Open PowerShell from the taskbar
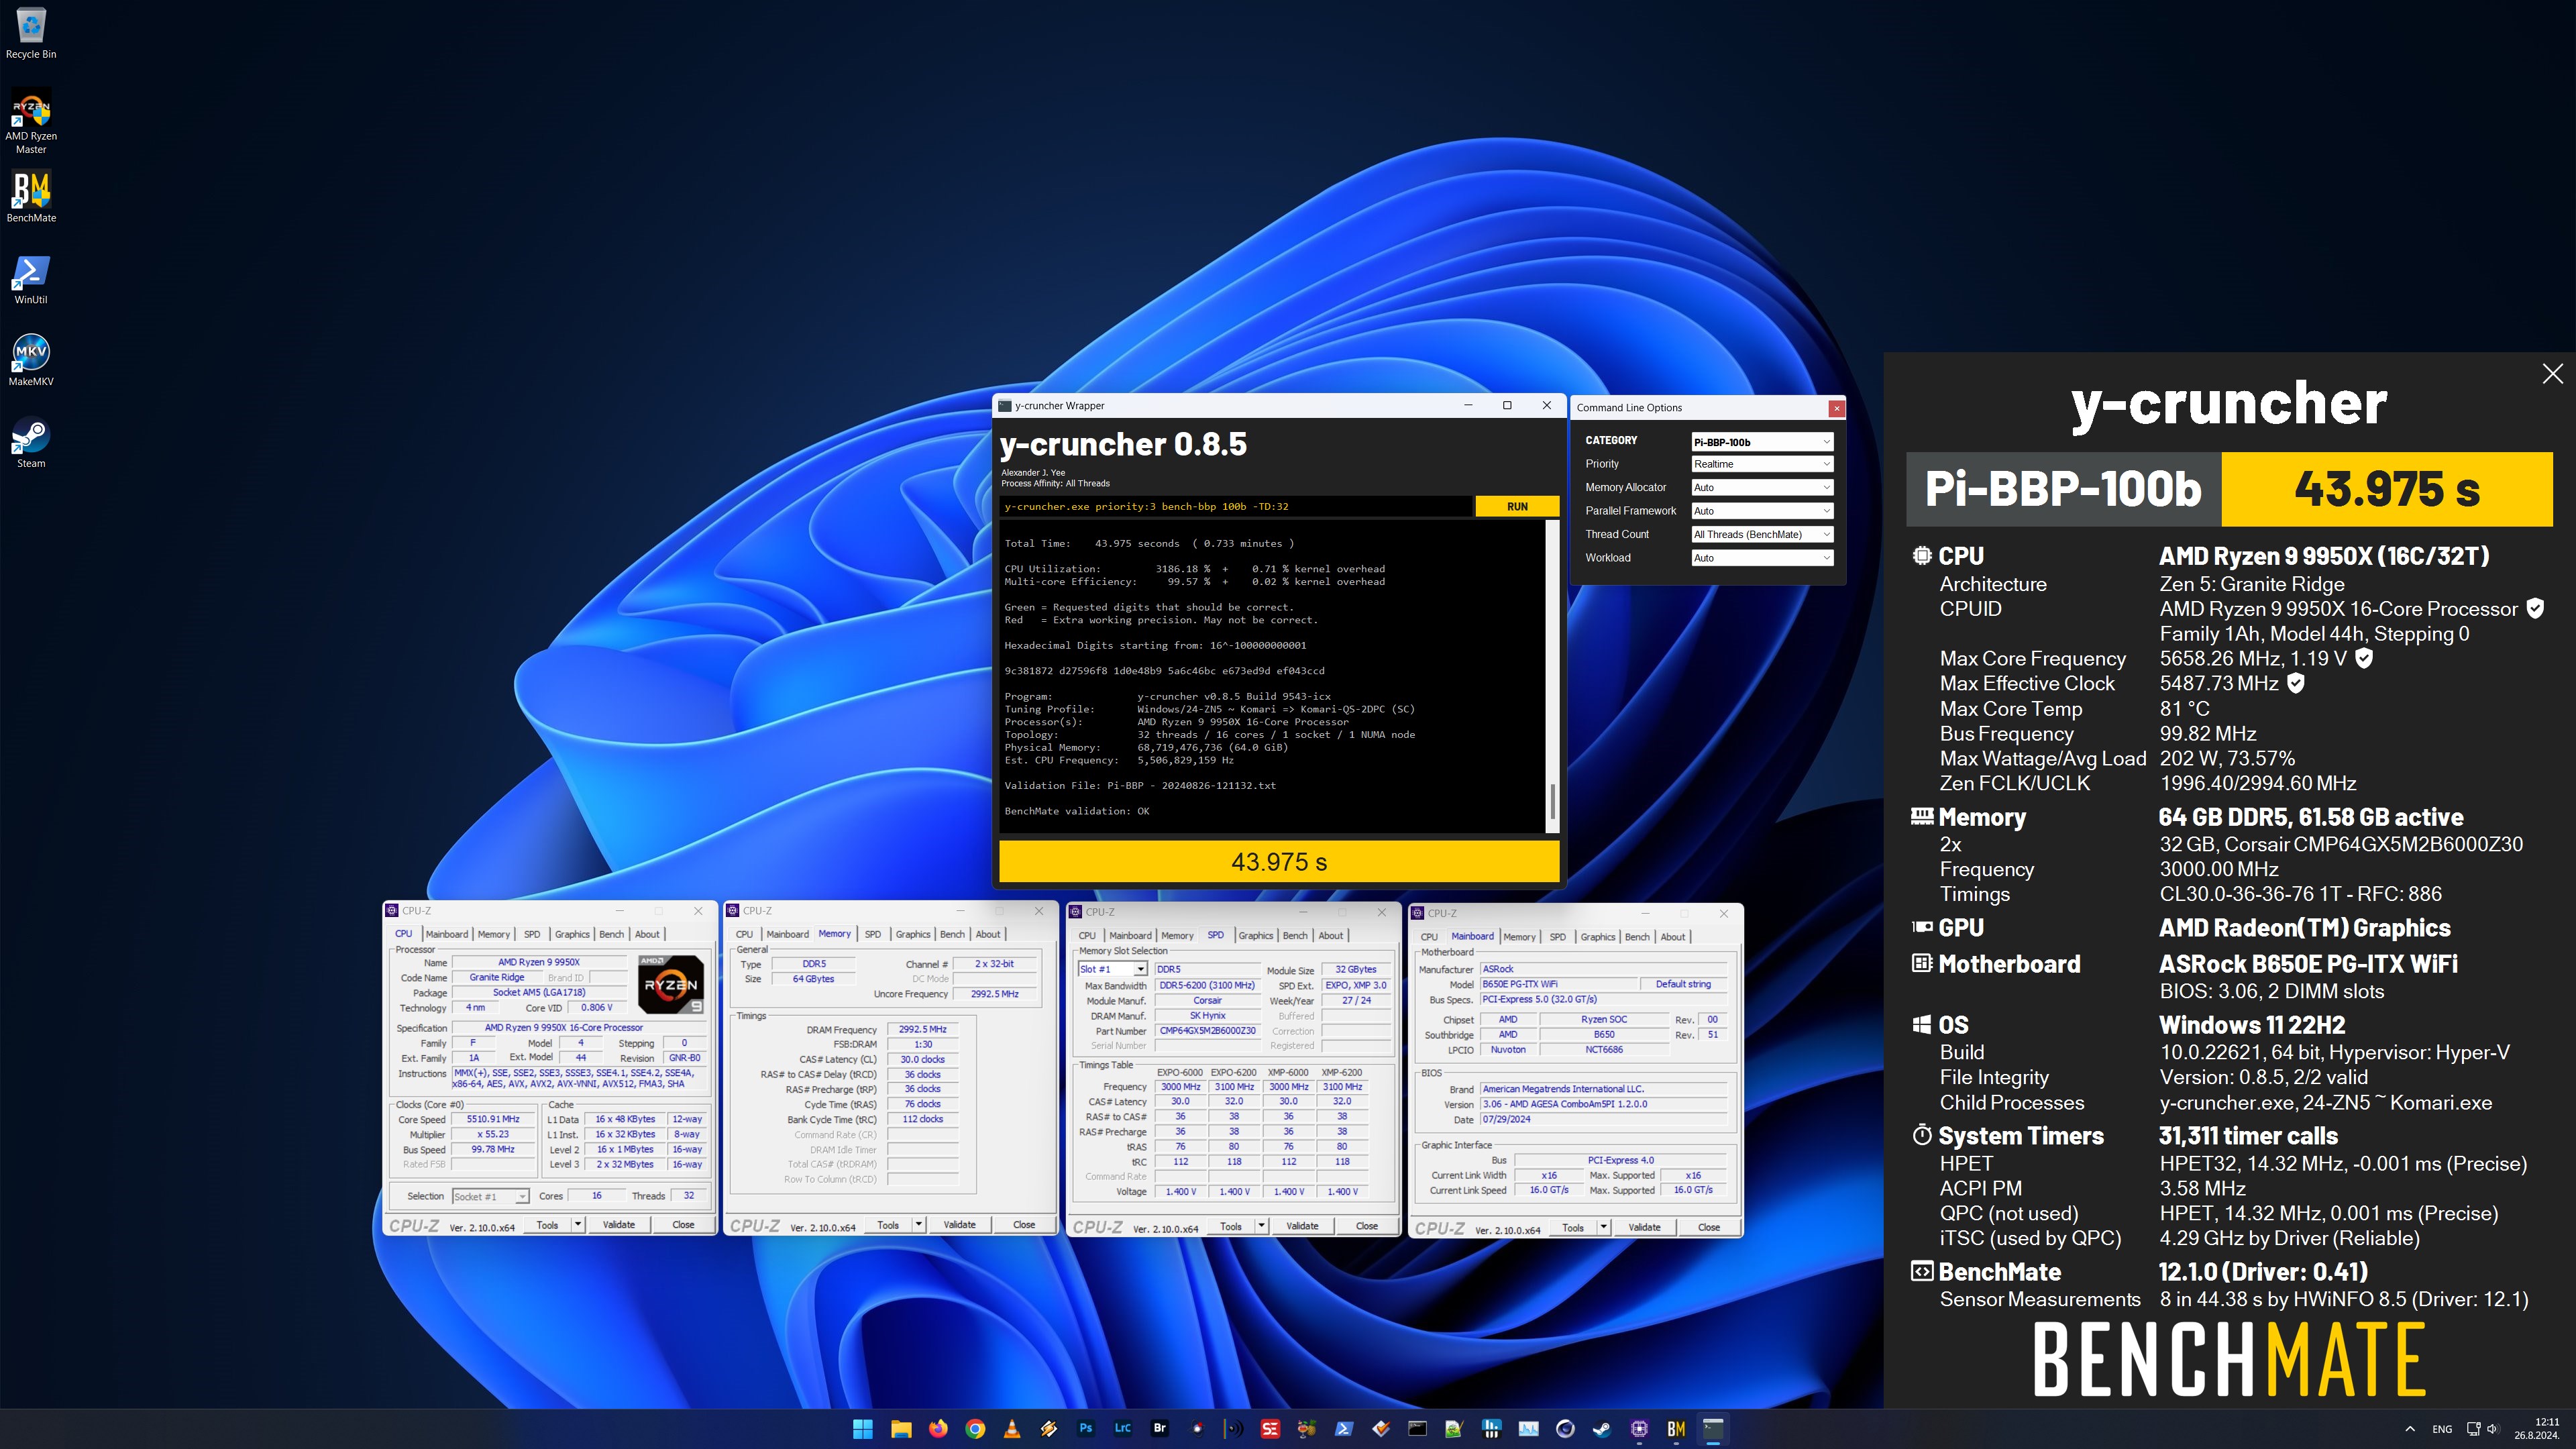This screenshot has height=1449, width=2576. pos(1344,1429)
